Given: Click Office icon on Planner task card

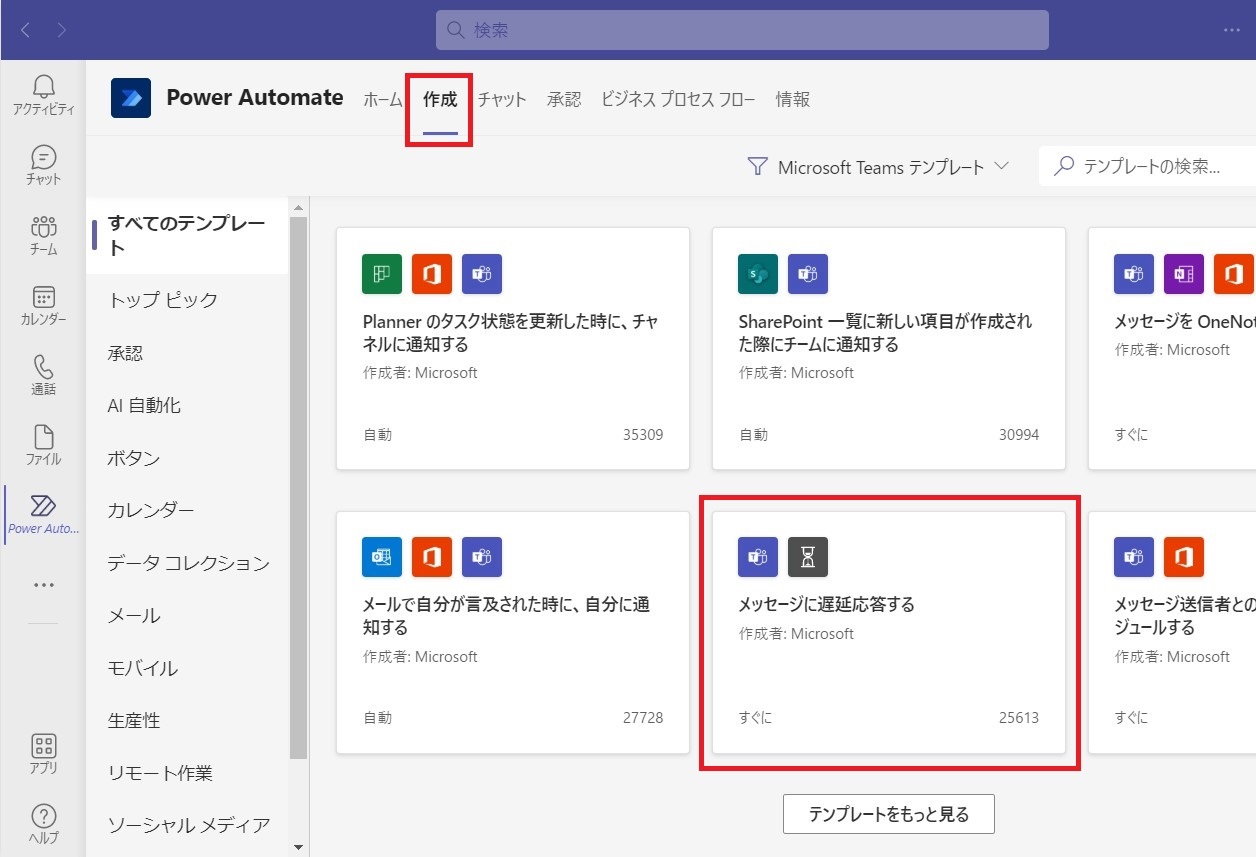Looking at the screenshot, I should 432,274.
